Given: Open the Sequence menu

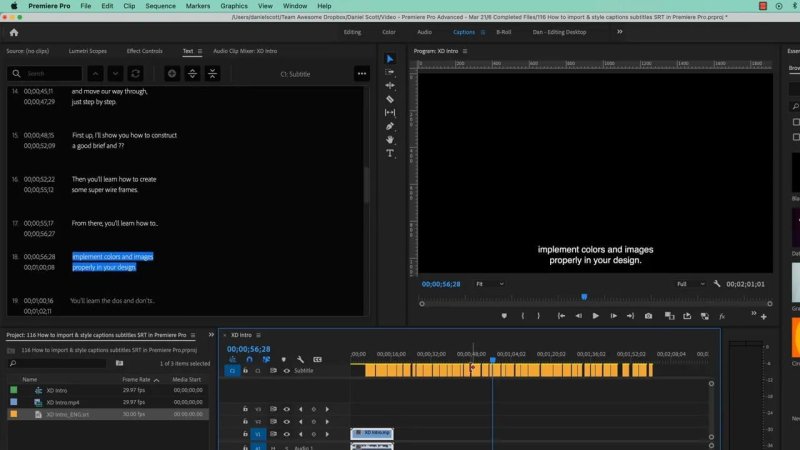Looking at the screenshot, I should pyautogui.click(x=160, y=6).
